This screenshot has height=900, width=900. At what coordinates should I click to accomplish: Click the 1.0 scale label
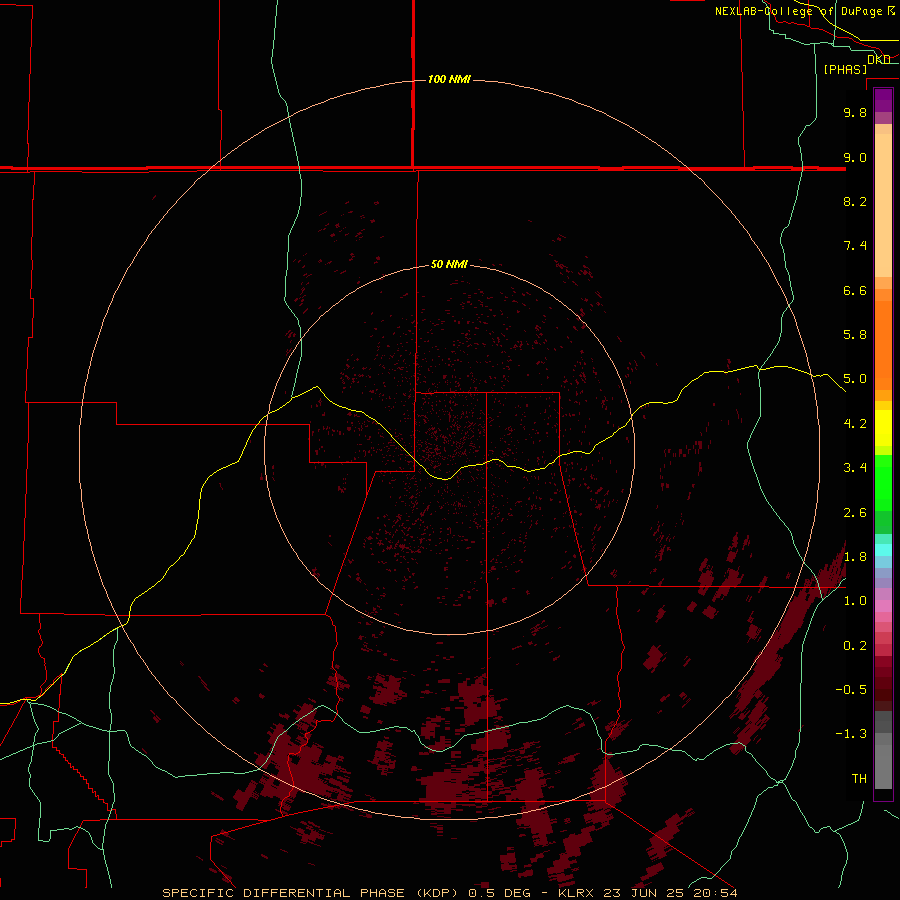point(855,601)
